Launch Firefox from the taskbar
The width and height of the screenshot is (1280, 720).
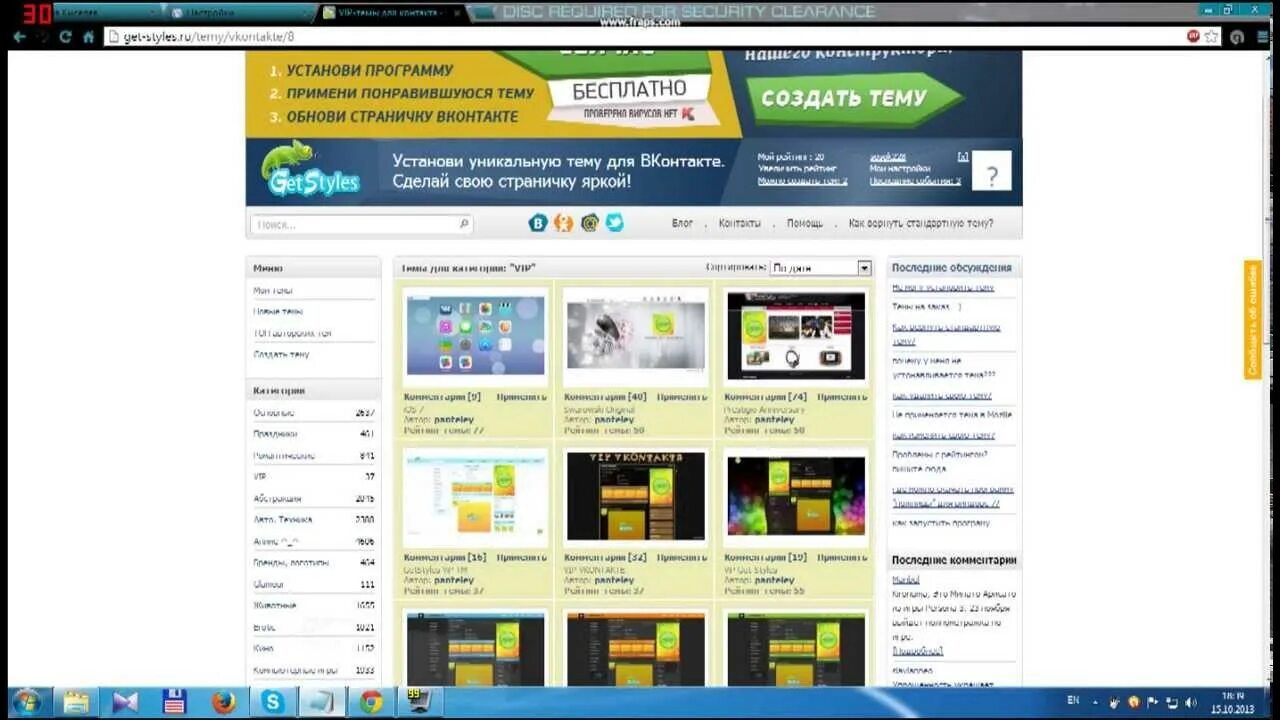point(224,702)
